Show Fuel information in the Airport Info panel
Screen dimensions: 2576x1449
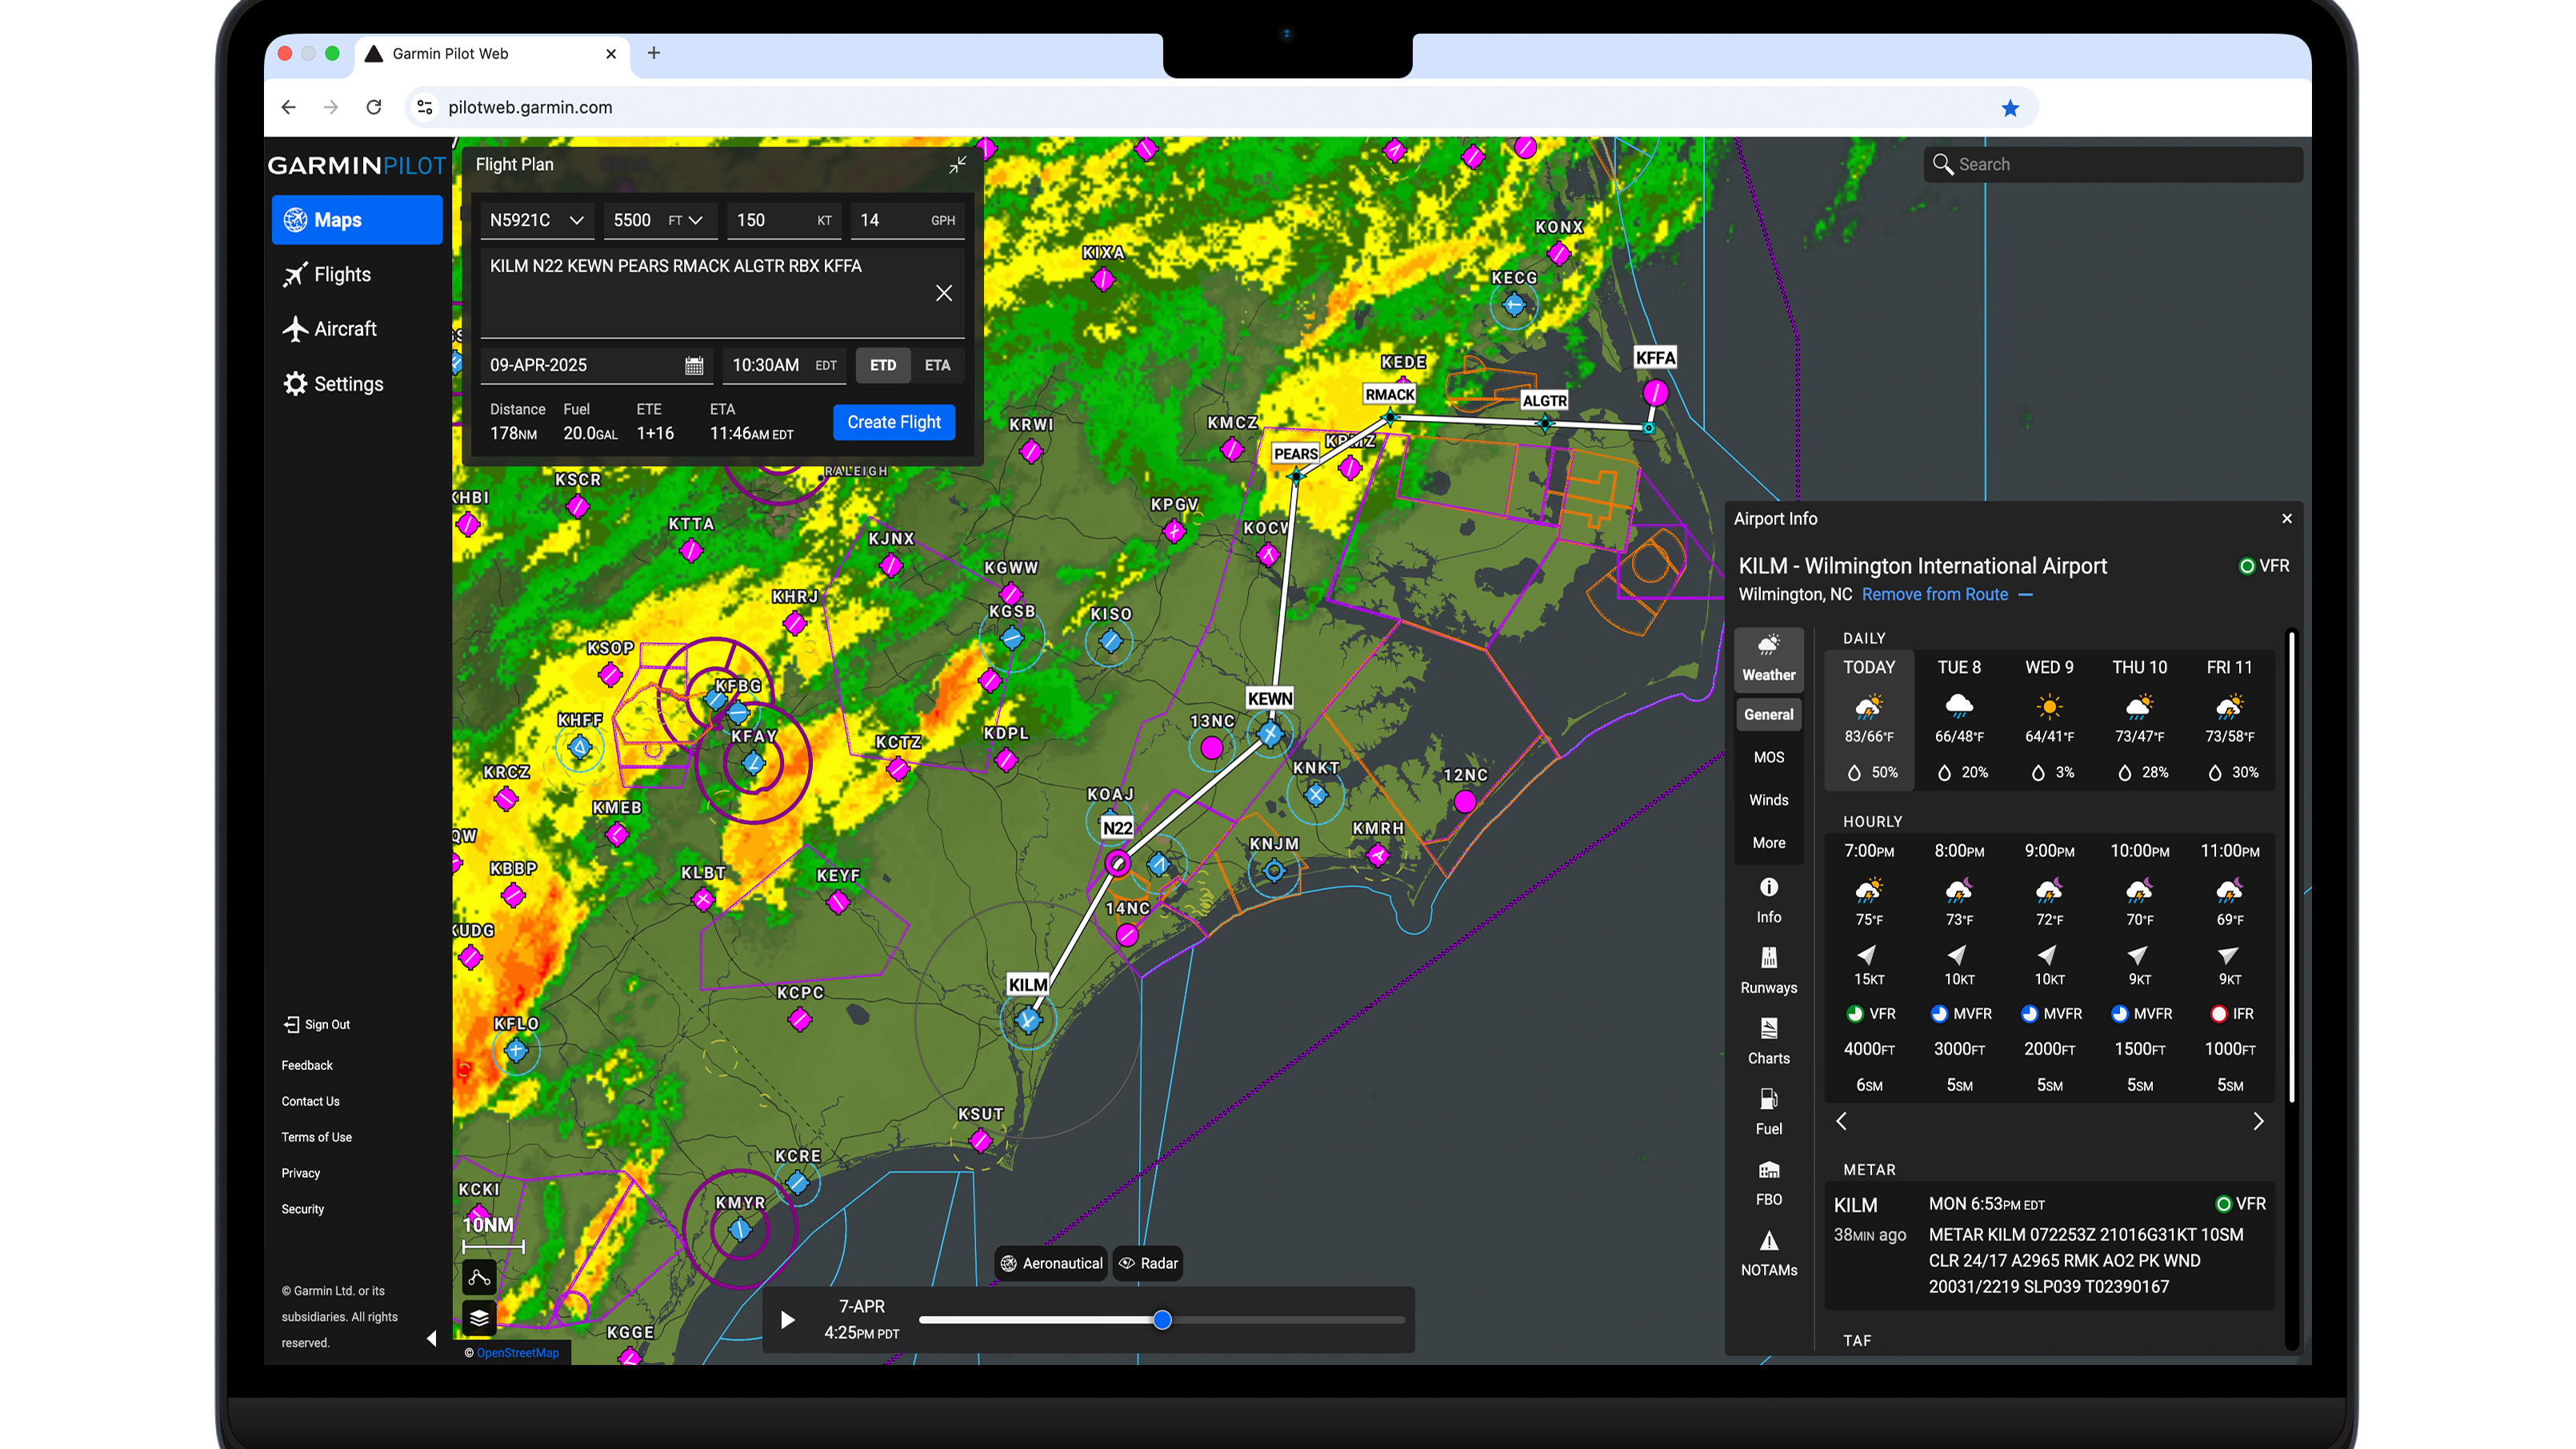[x=1768, y=1112]
